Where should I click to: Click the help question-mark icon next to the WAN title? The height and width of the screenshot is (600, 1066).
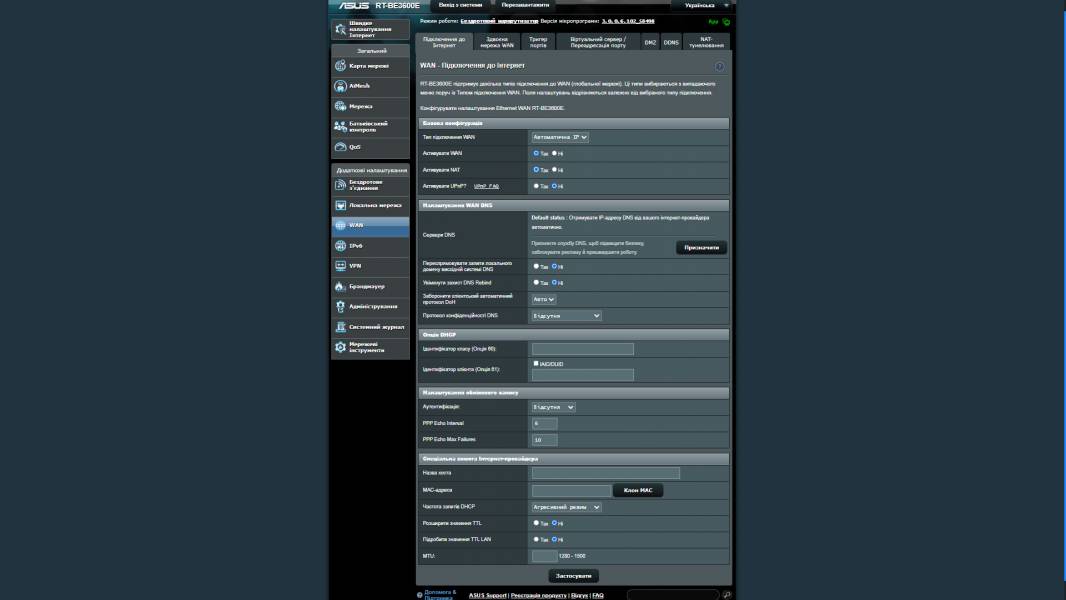click(x=719, y=66)
